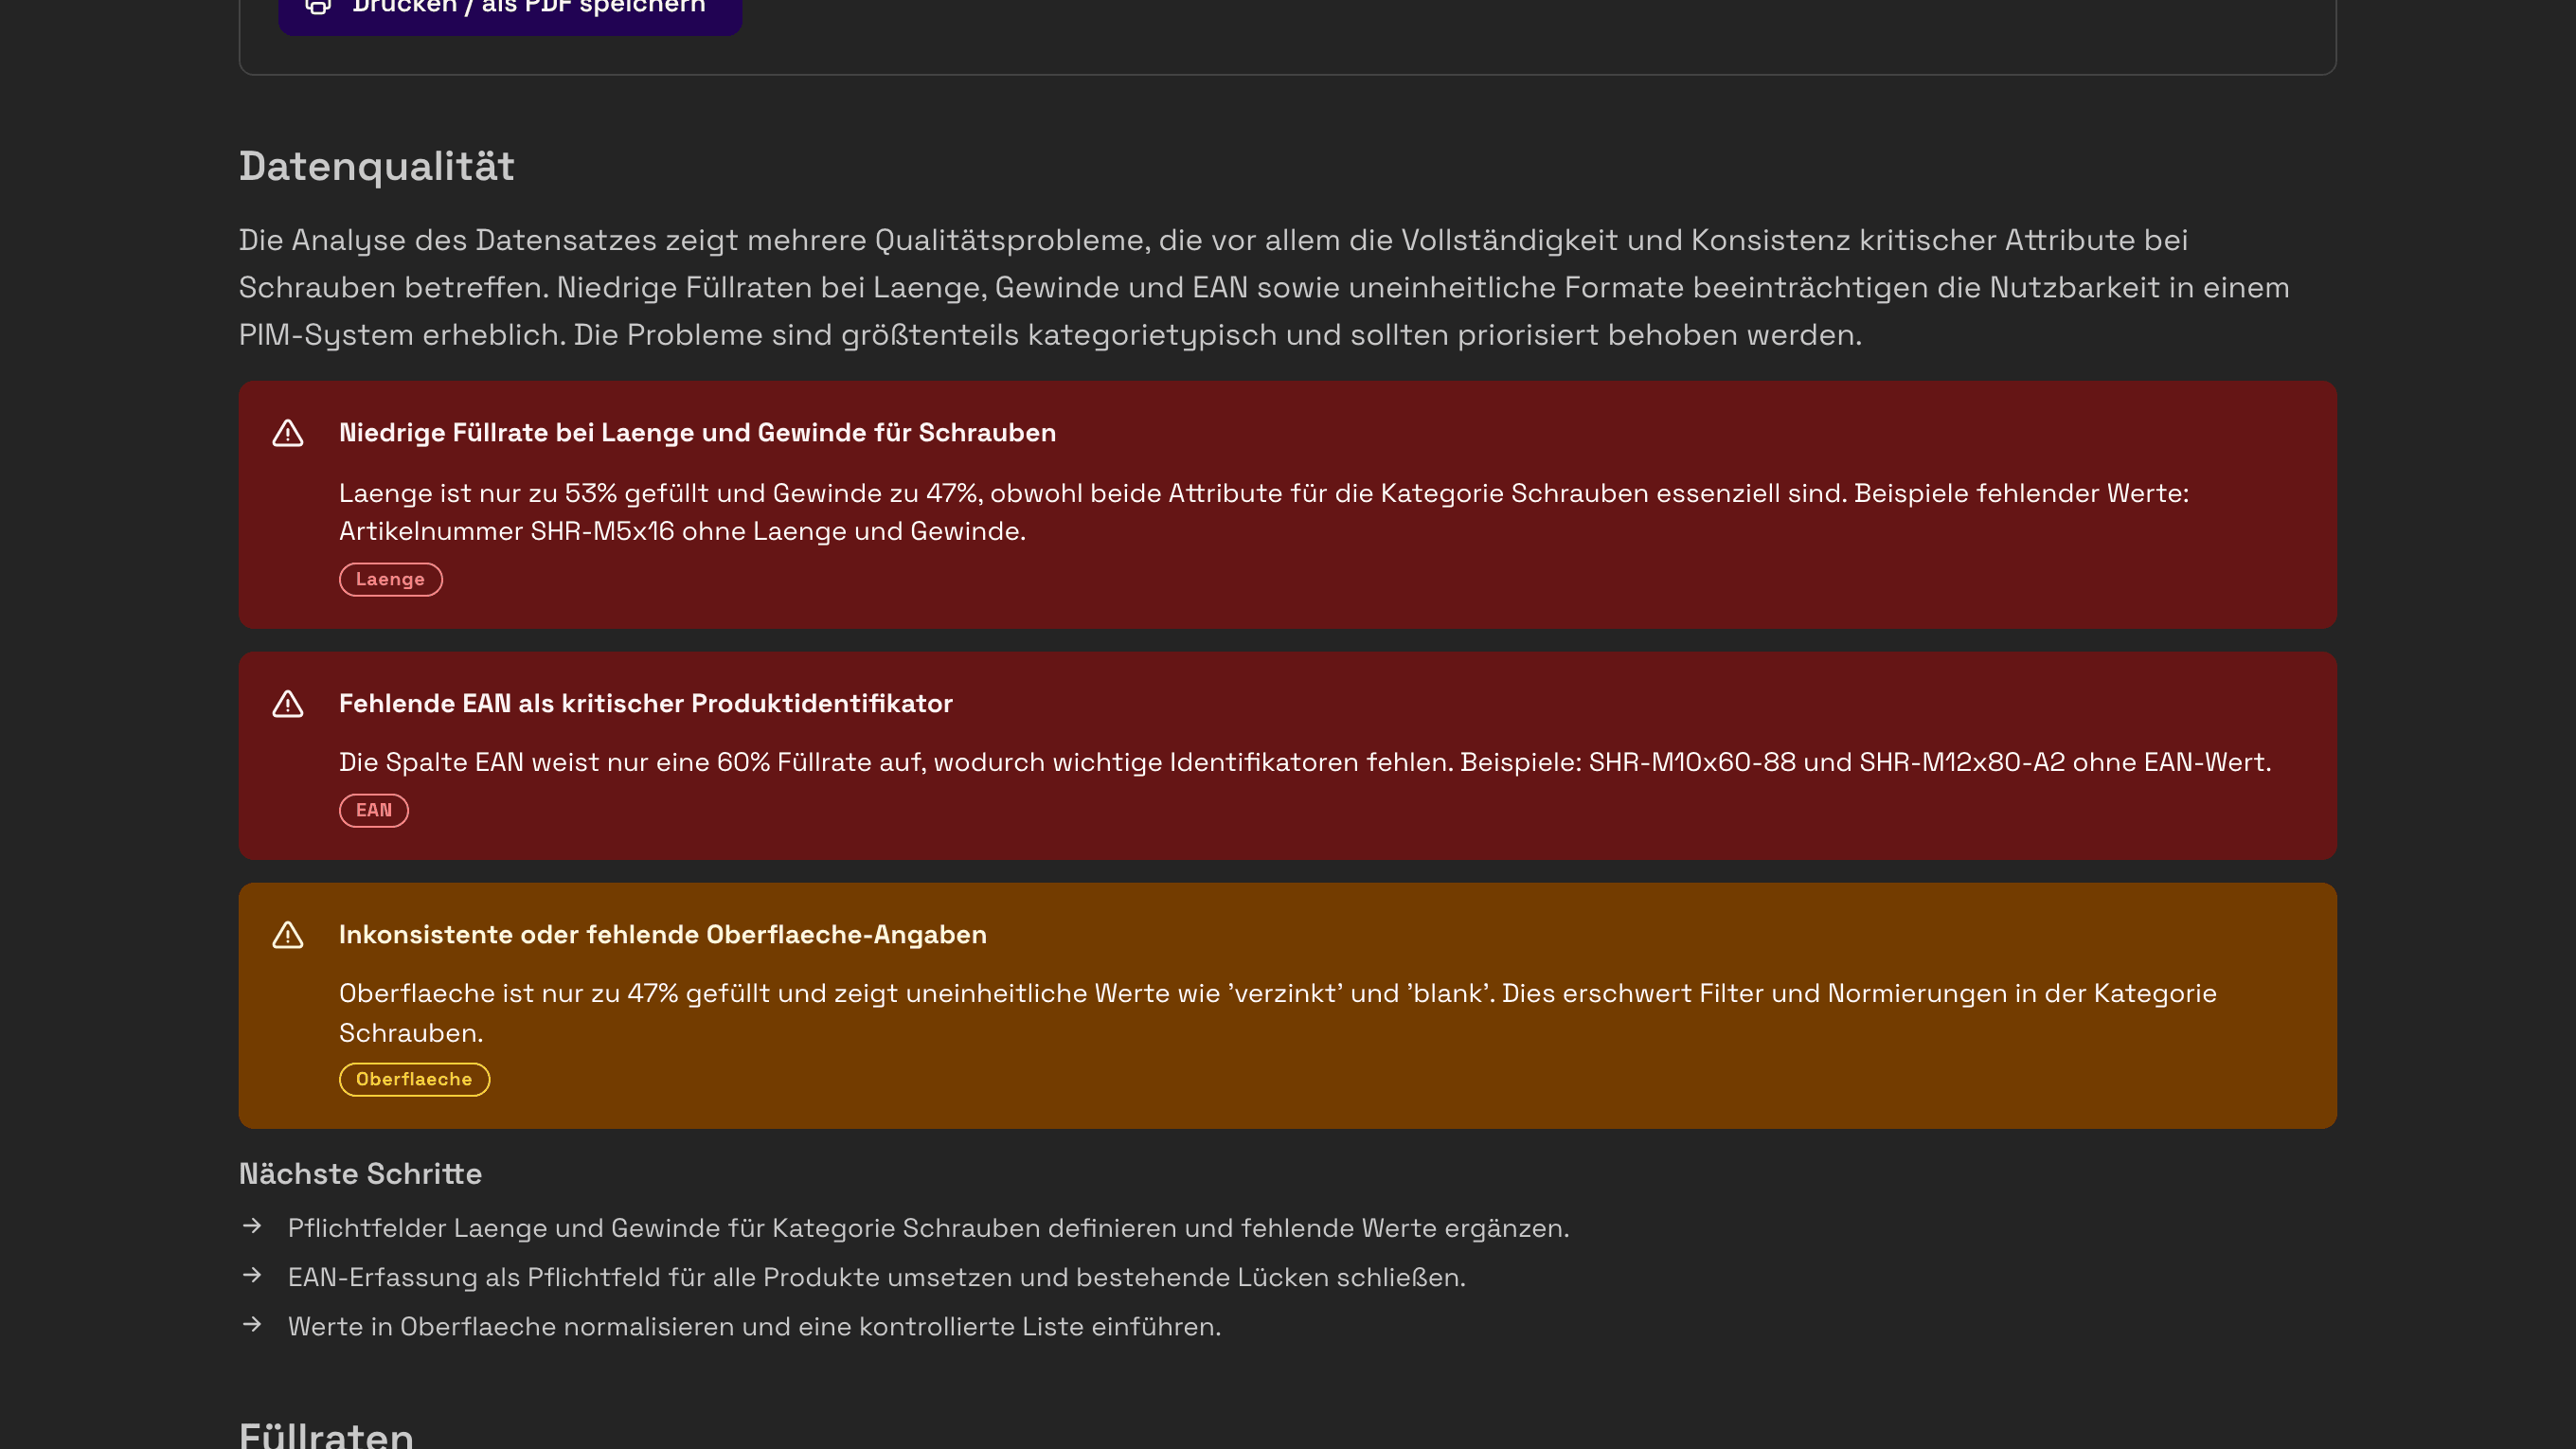Click the arrow before EAN-Erfassung step
The image size is (2576, 1449).
[253, 1275]
